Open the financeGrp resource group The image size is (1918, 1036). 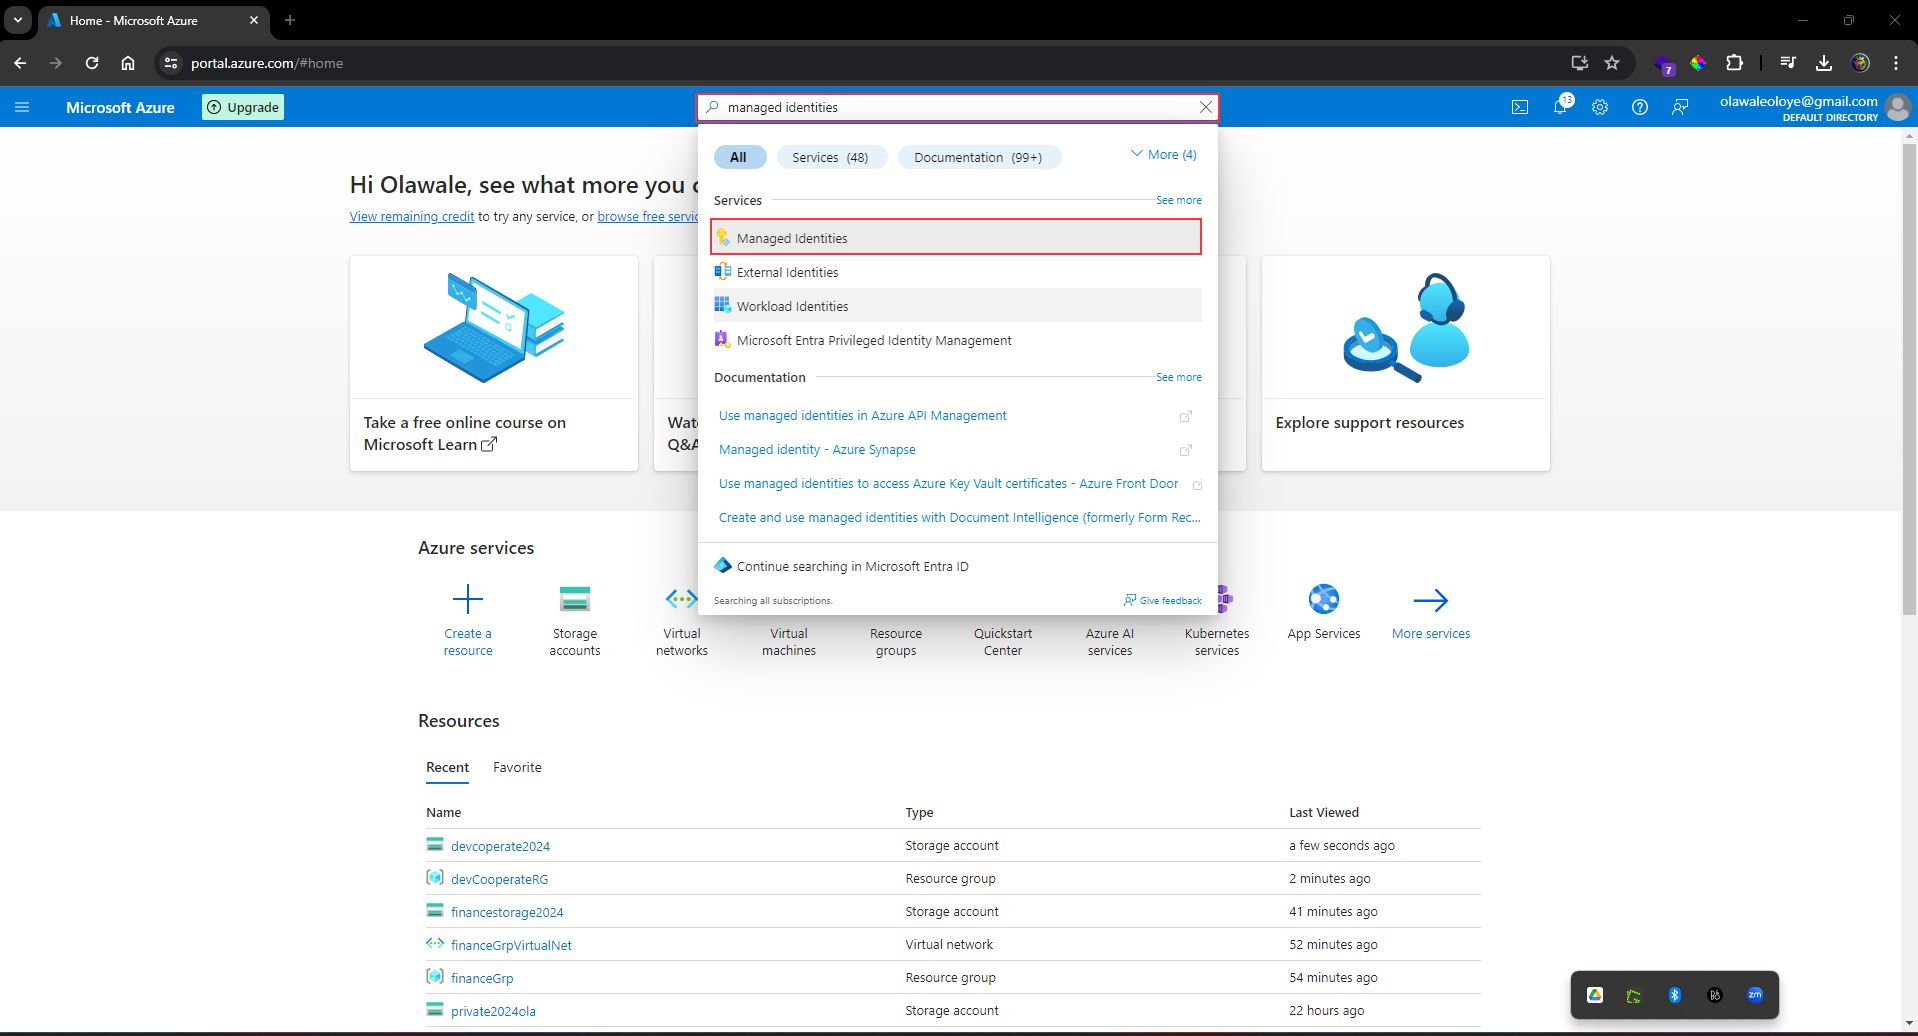(481, 977)
